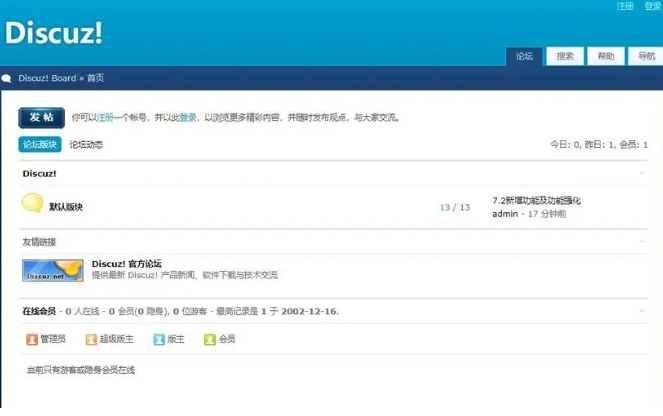Click the 在线会员 heading link
The width and height of the screenshot is (663, 416).
pyautogui.click(x=39, y=311)
